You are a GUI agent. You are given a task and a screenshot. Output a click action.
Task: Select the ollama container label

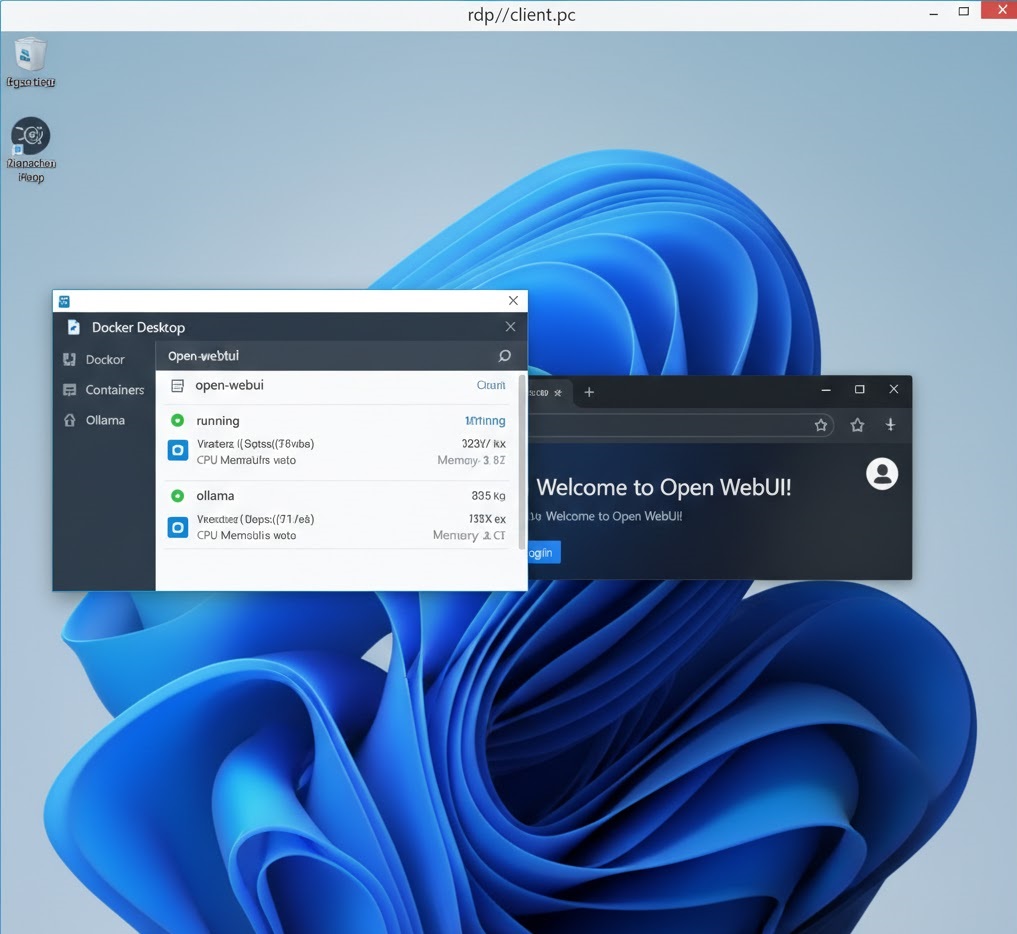(215, 496)
